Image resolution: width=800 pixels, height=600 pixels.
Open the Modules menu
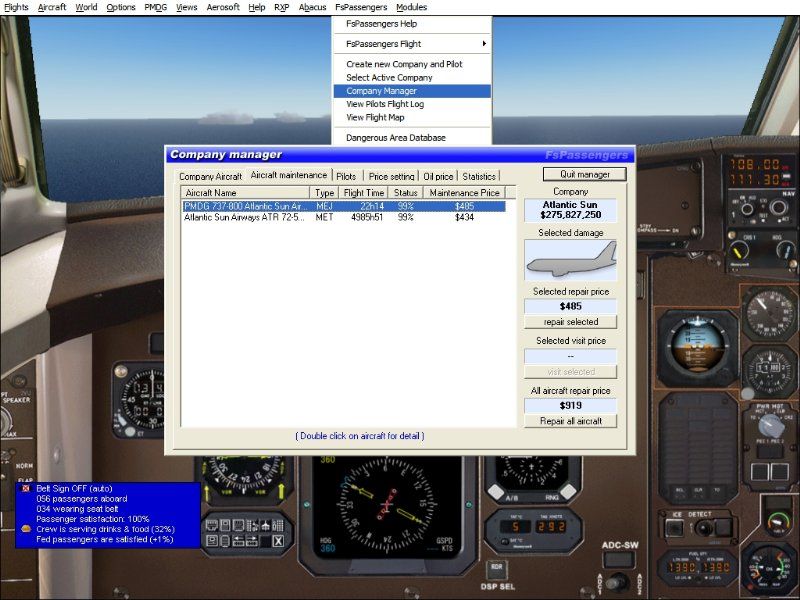click(x=411, y=7)
